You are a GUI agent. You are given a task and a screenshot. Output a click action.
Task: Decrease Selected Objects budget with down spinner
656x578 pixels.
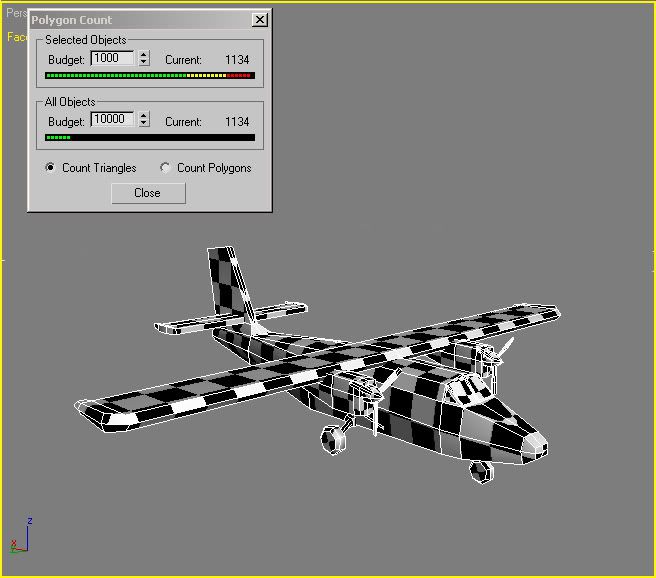coord(144,63)
